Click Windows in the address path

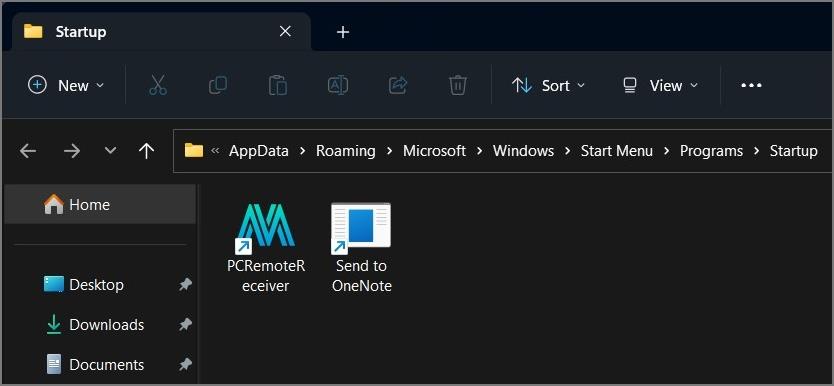(523, 151)
